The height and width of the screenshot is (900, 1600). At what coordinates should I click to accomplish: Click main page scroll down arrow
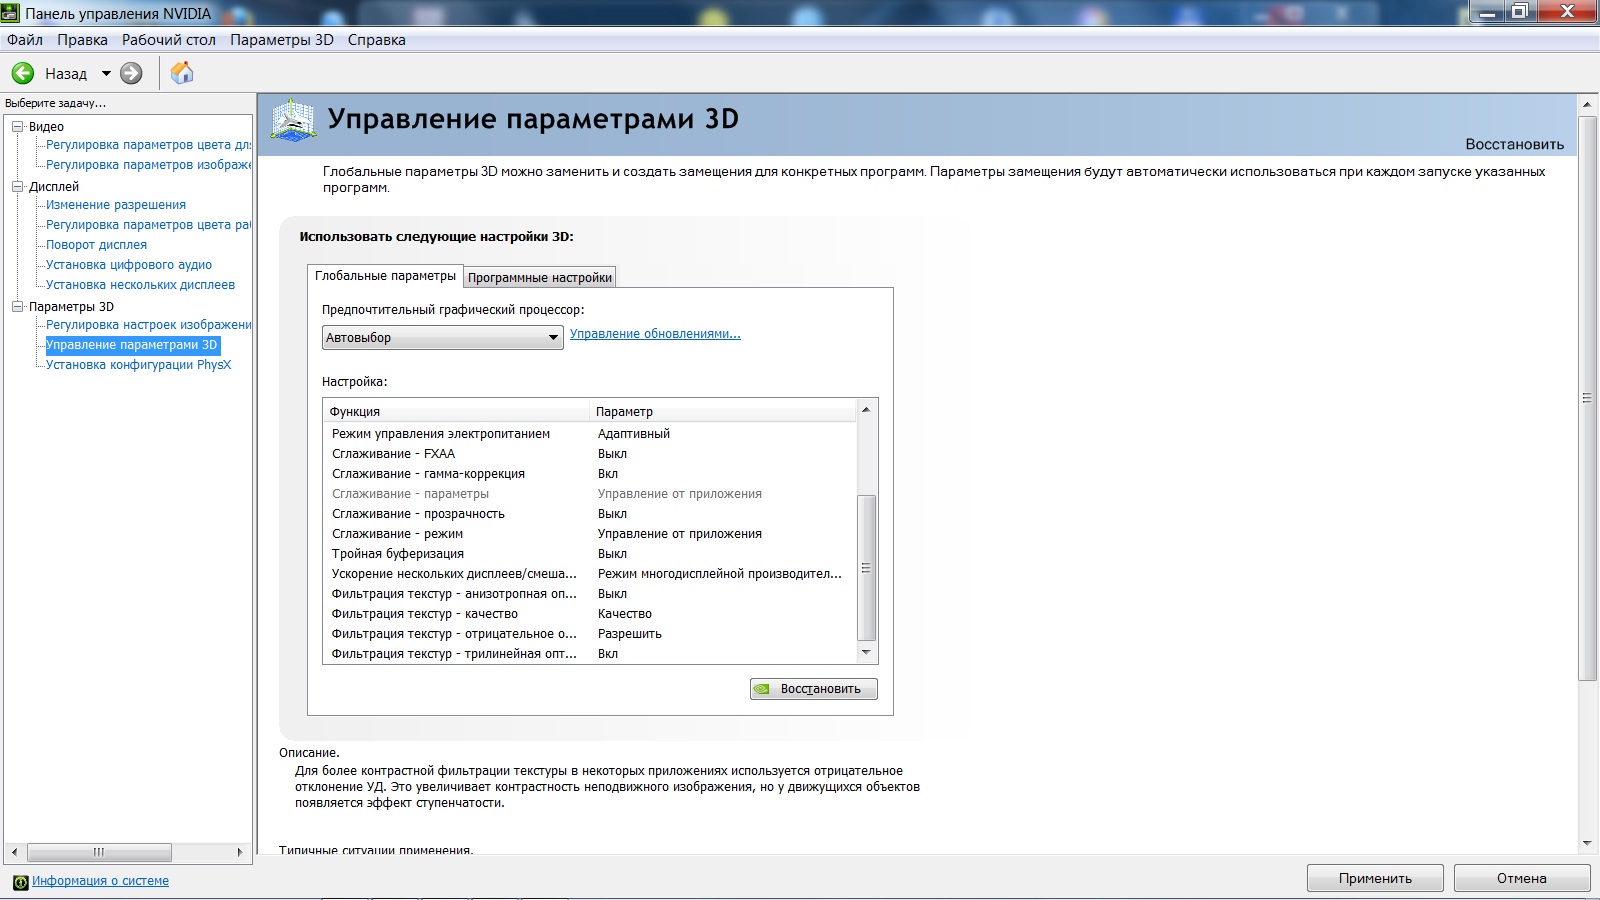[x=1587, y=843]
